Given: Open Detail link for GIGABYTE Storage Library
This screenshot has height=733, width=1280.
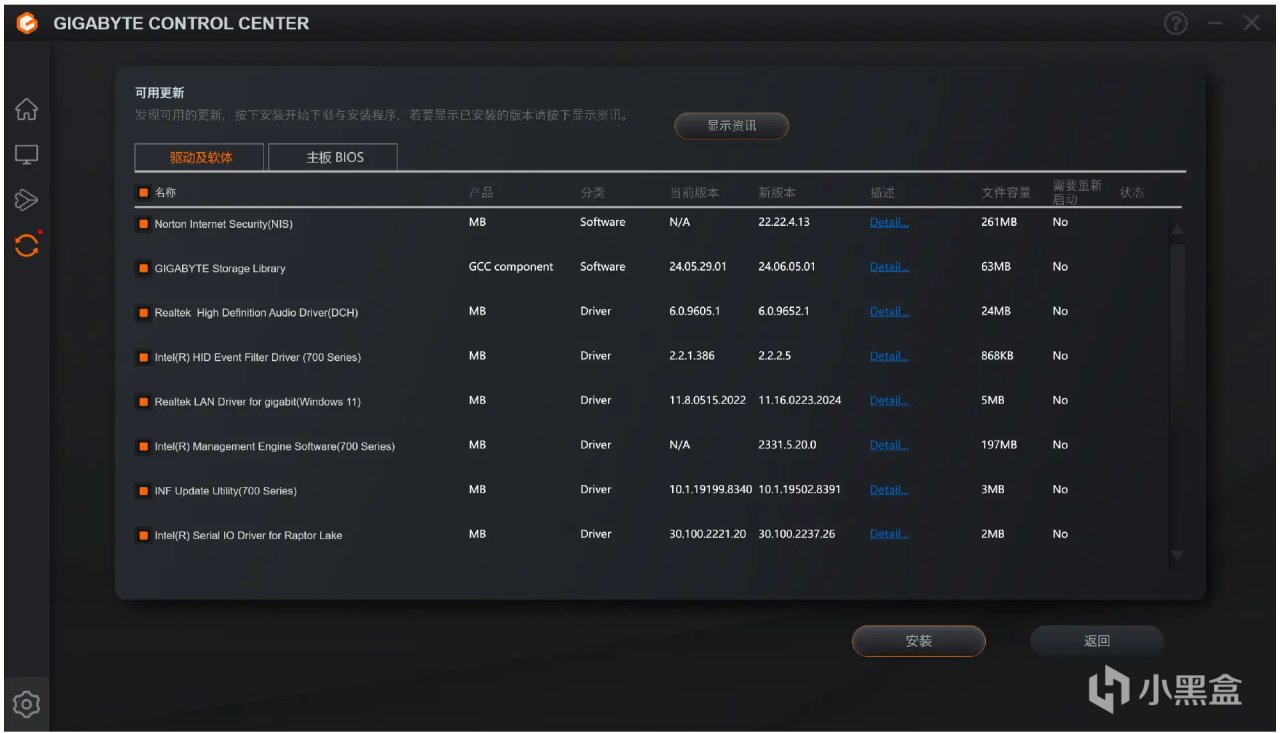Looking at the screenshot, I should pos(889,267).
